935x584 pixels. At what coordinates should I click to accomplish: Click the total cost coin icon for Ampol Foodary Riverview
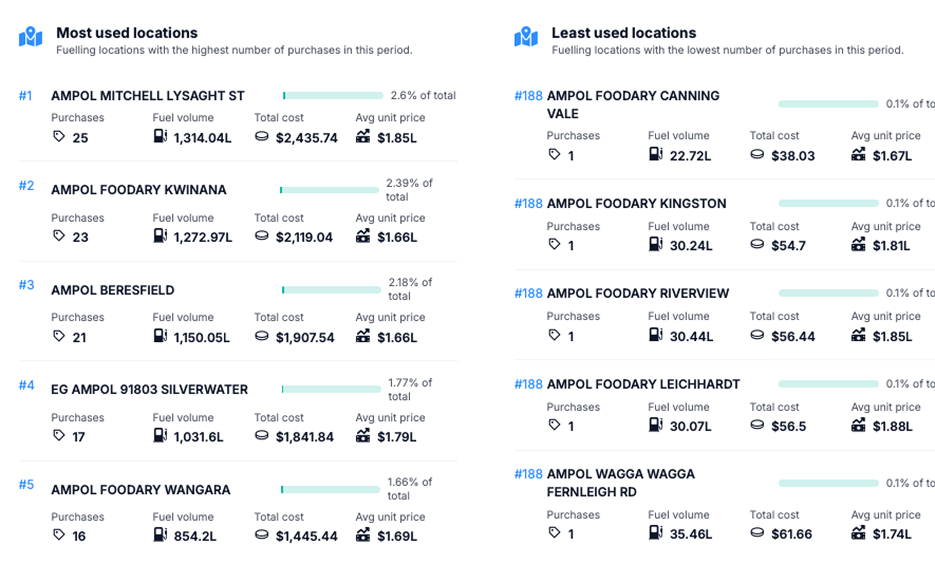coord(757,335)
